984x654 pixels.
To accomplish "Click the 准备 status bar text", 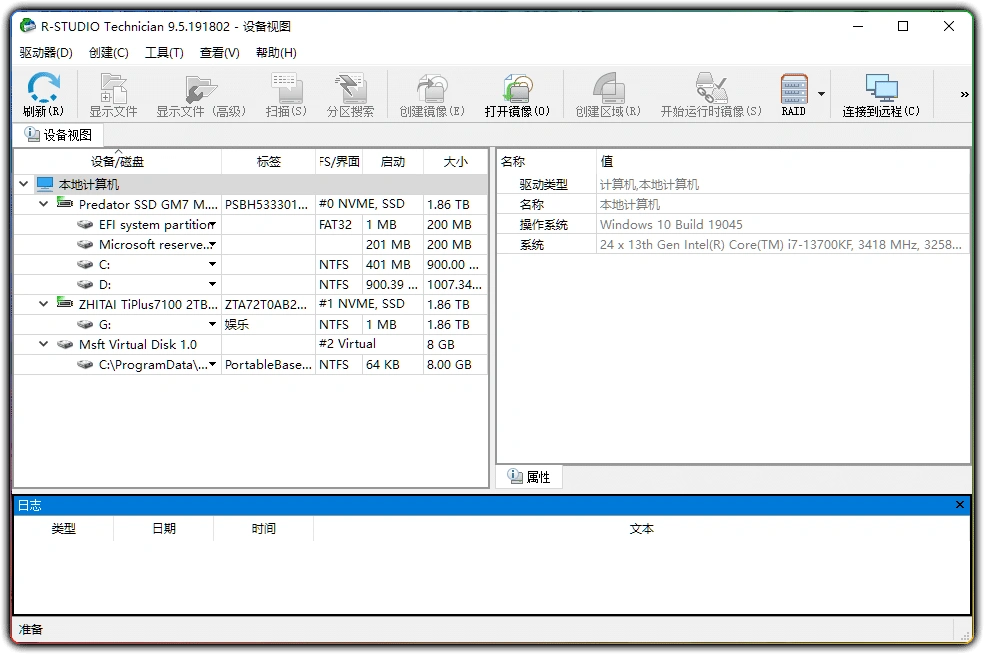I will [30, 629].
